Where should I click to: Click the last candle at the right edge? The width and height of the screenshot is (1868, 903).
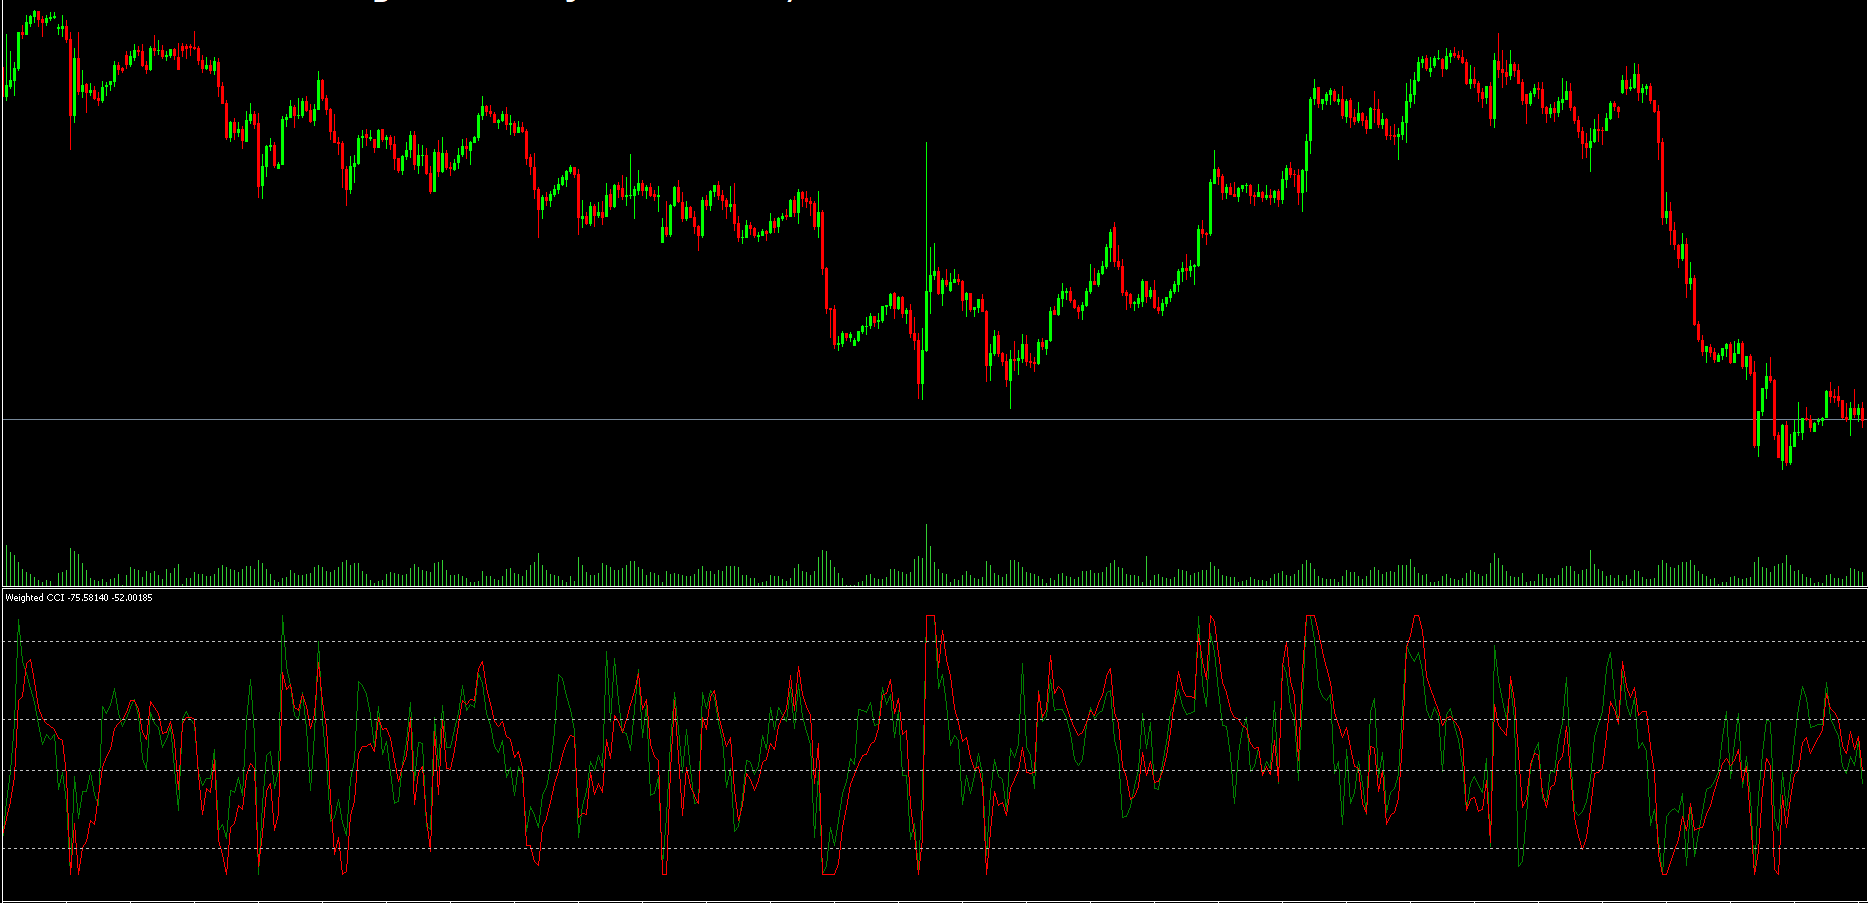click(x=1862, y=412)
